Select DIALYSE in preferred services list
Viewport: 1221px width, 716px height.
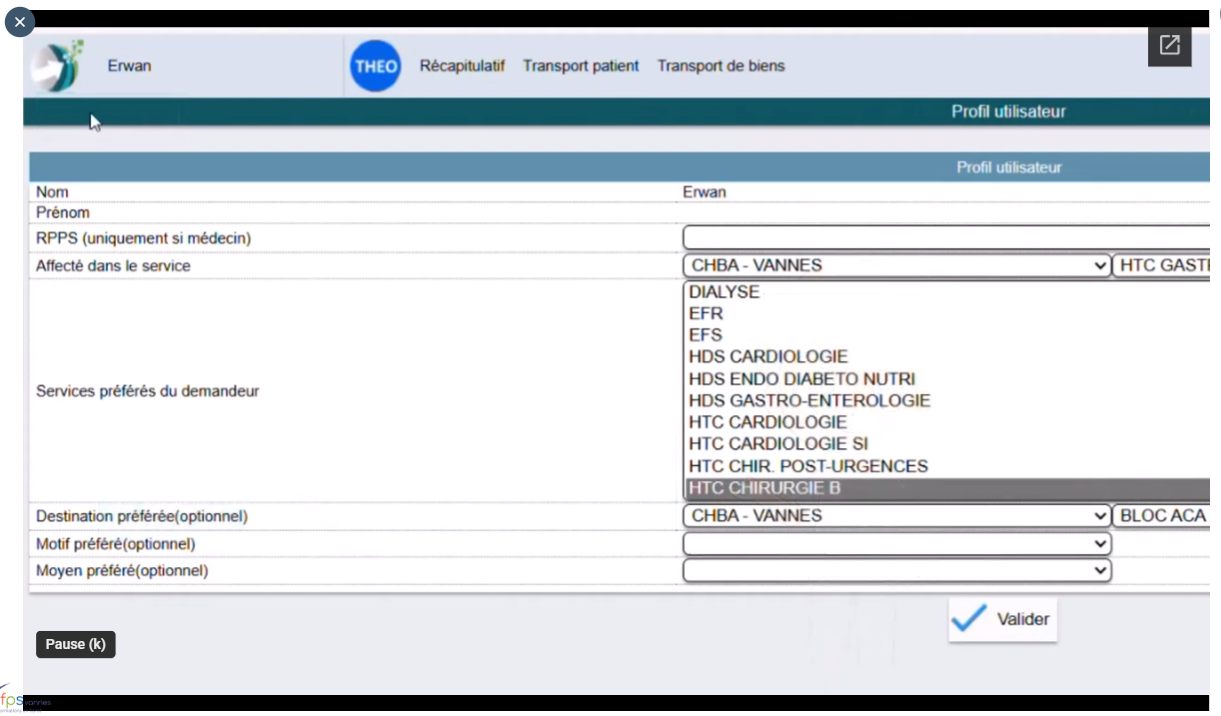[x=724, y=292]
